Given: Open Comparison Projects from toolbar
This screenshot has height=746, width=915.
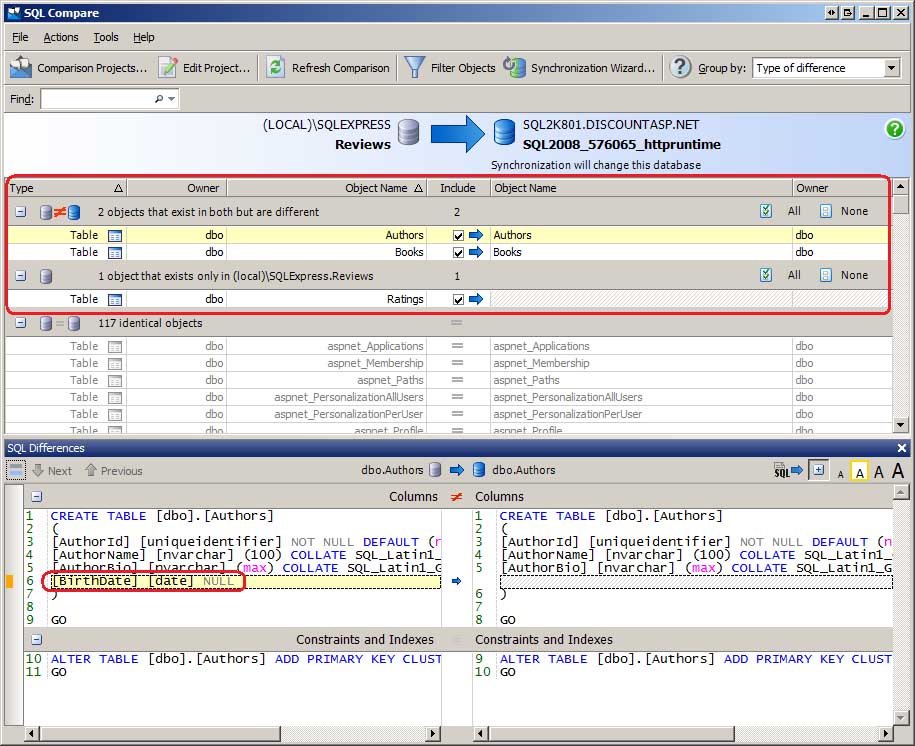Looking at the screenshot, I should (79, 68).
